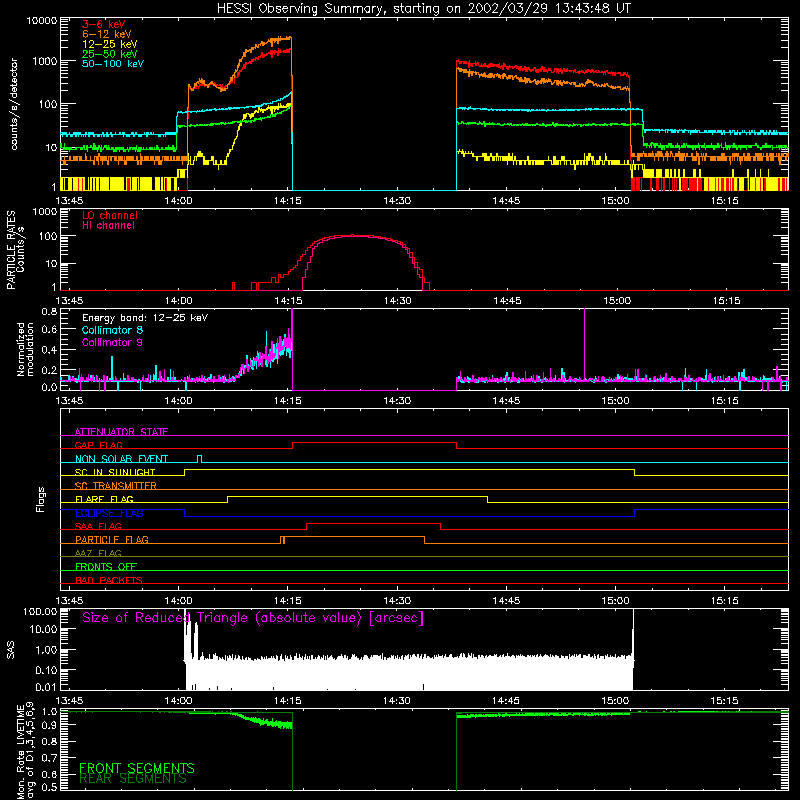The width and height of the screenshot is (800, 800).
Task: Click the FRONT SEGMENTS legend label
Action: tap(137, 768)
